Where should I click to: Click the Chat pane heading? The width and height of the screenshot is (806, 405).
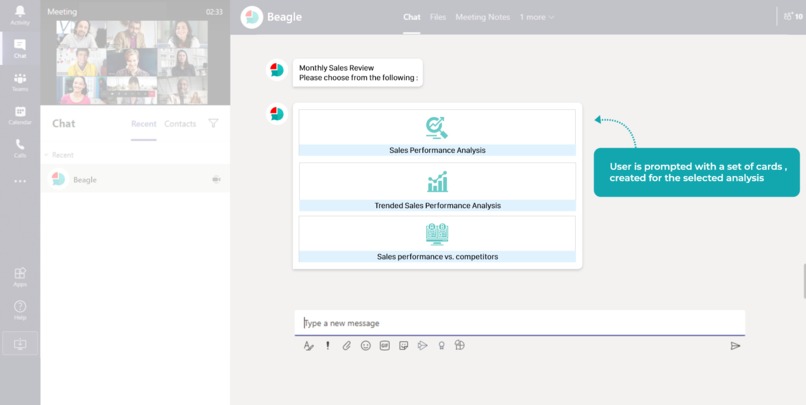tap(64, 123)
